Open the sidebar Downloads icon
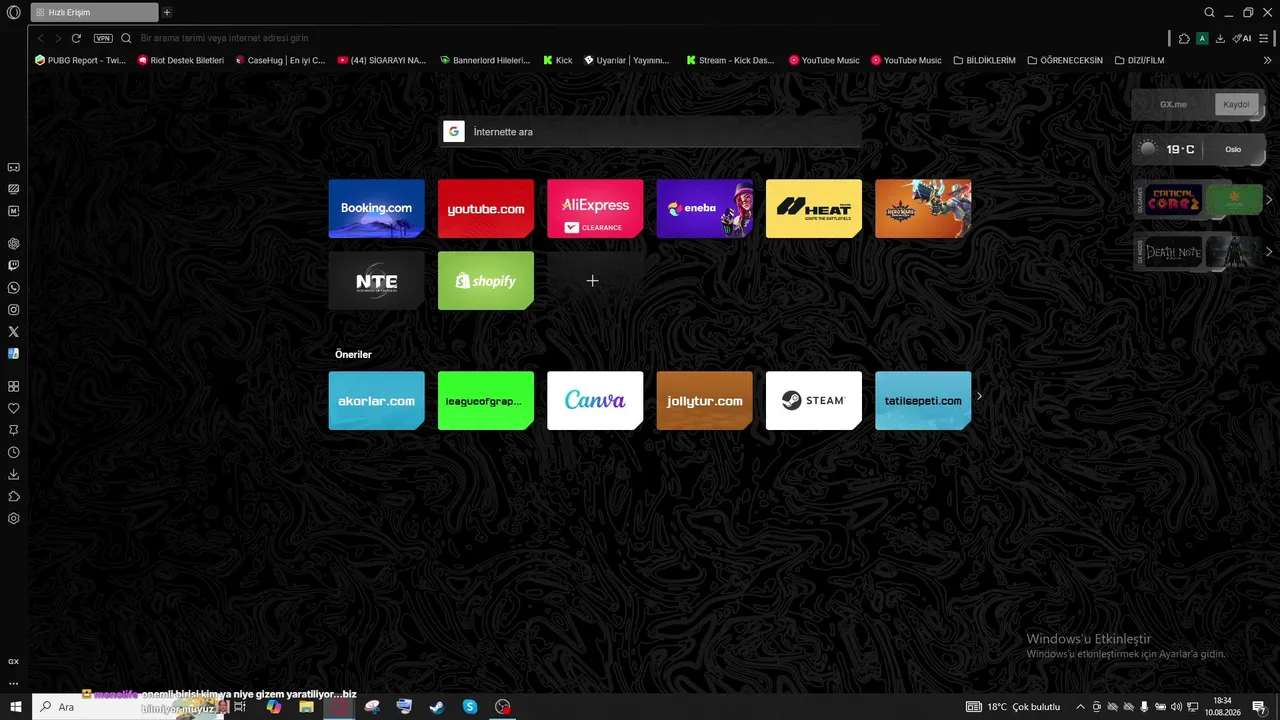This screenshot has height=720, width=1280. [x=14, y=474]
